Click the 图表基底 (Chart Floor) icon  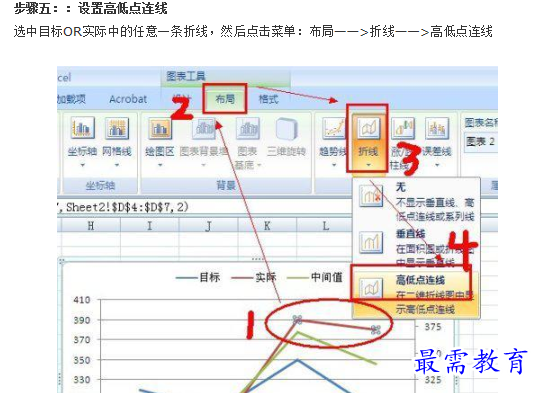click(x=247, y=128)
